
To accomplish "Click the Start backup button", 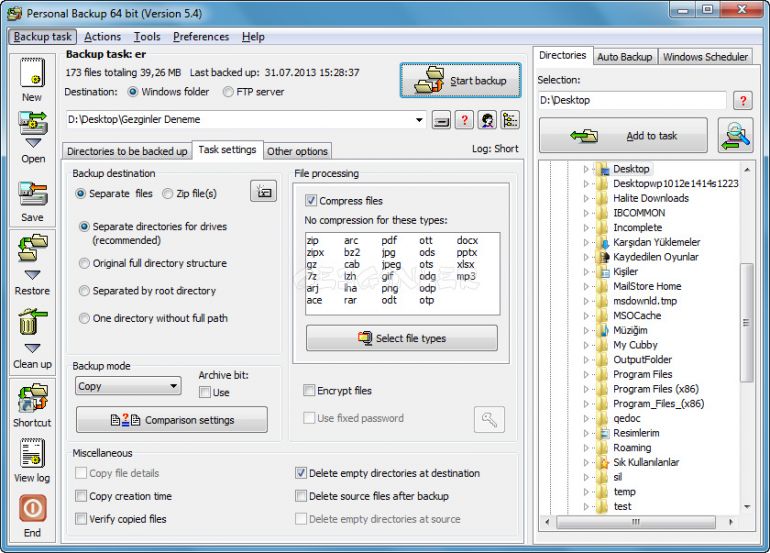I will (461, 81).
